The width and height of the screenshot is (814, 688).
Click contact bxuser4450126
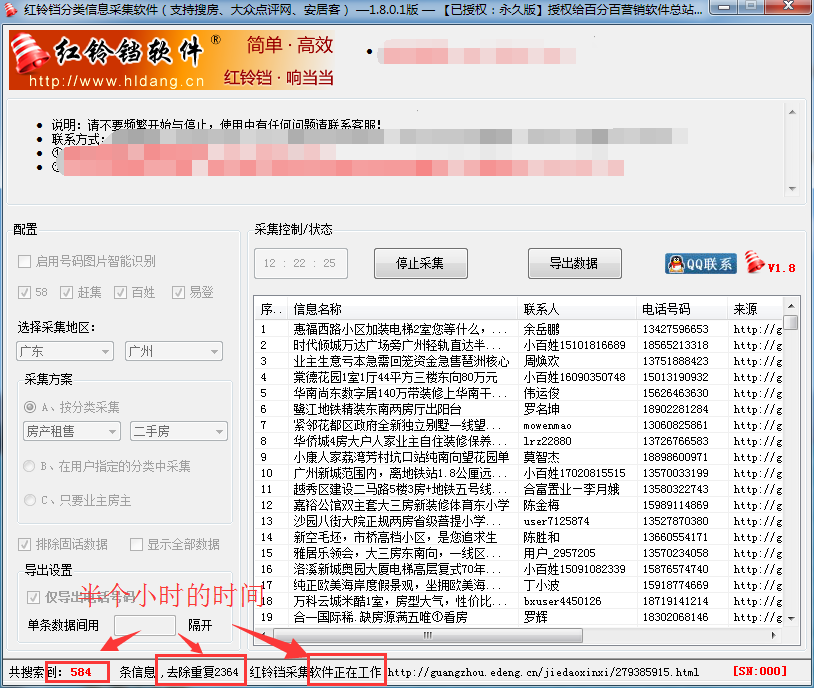point(562,601)
